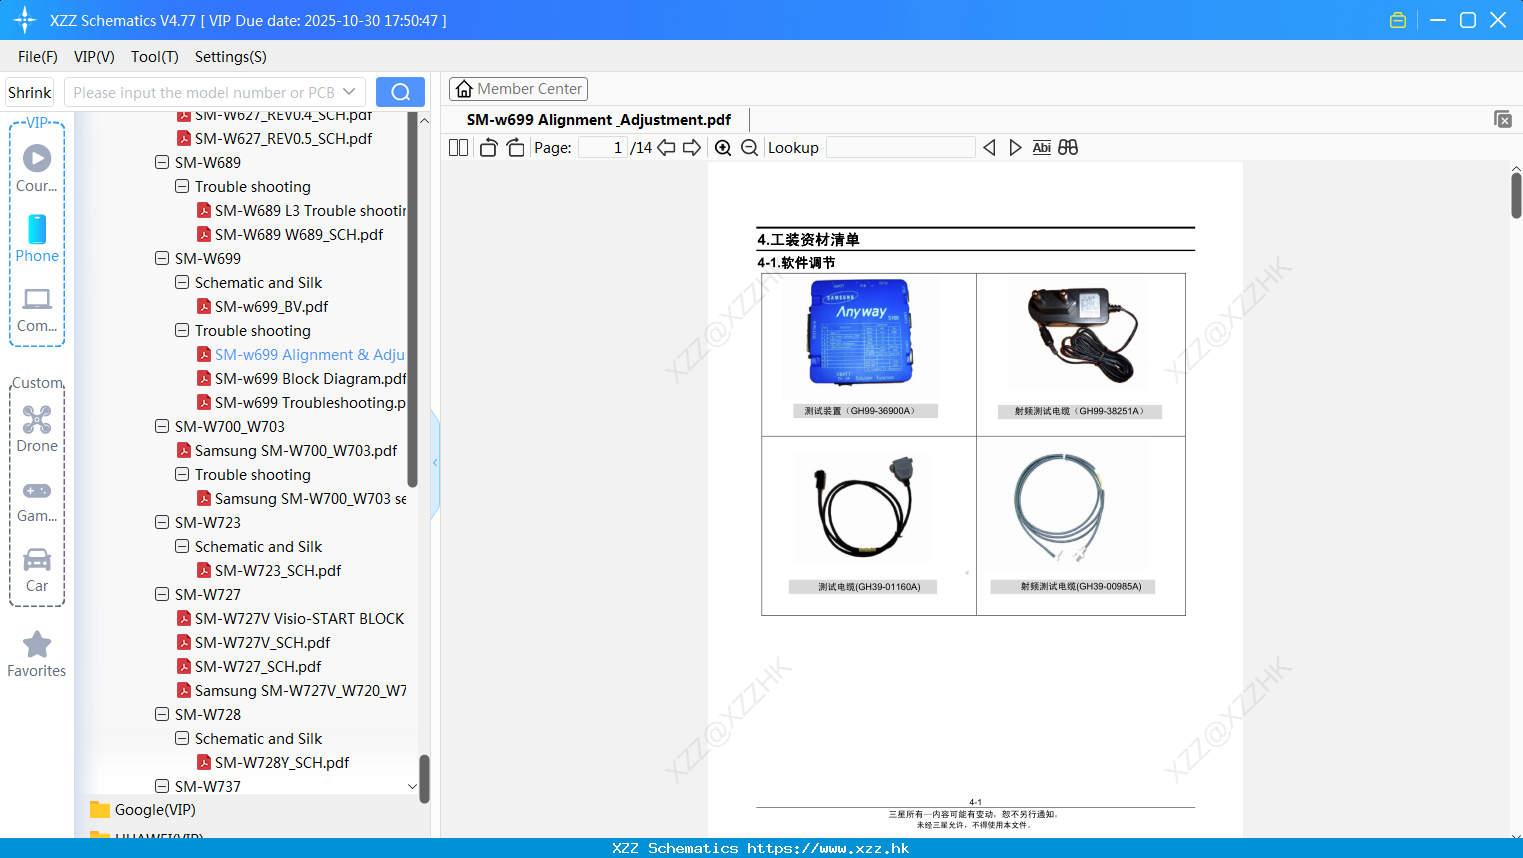Click the binoculars search icon
The width and height of the screenshot is (1523, 858).
coord(1068,148)
